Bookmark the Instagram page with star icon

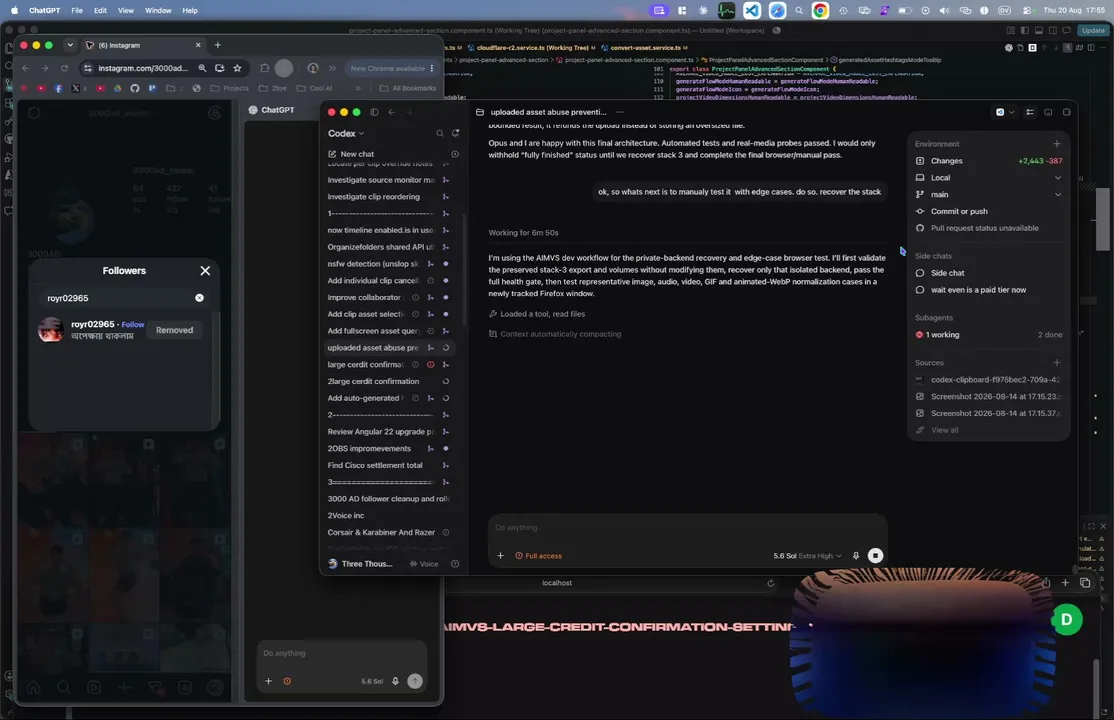[237, 68]
